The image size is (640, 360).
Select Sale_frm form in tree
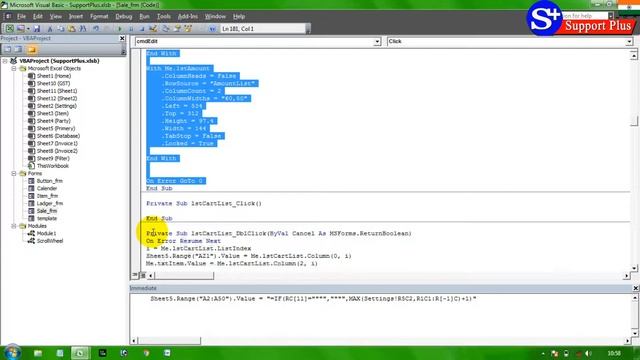47,211
